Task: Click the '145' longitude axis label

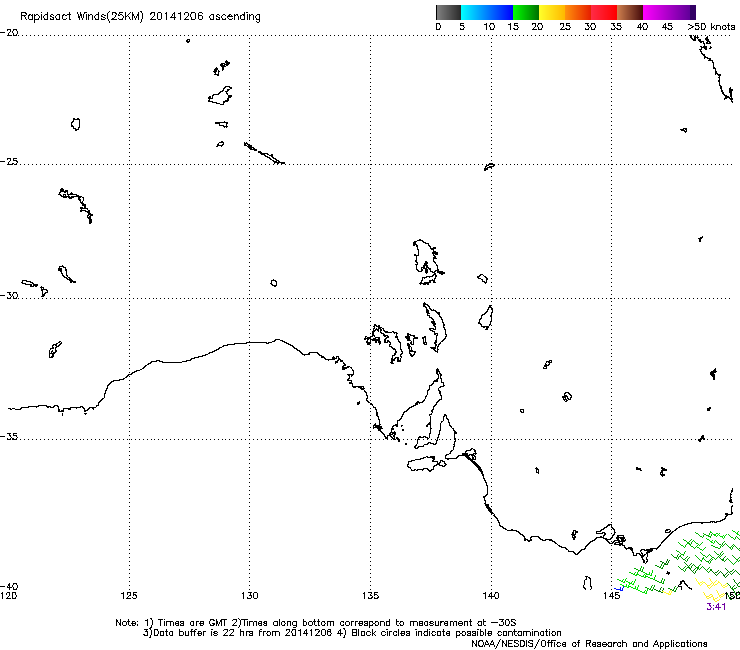Action: [612, 596]
